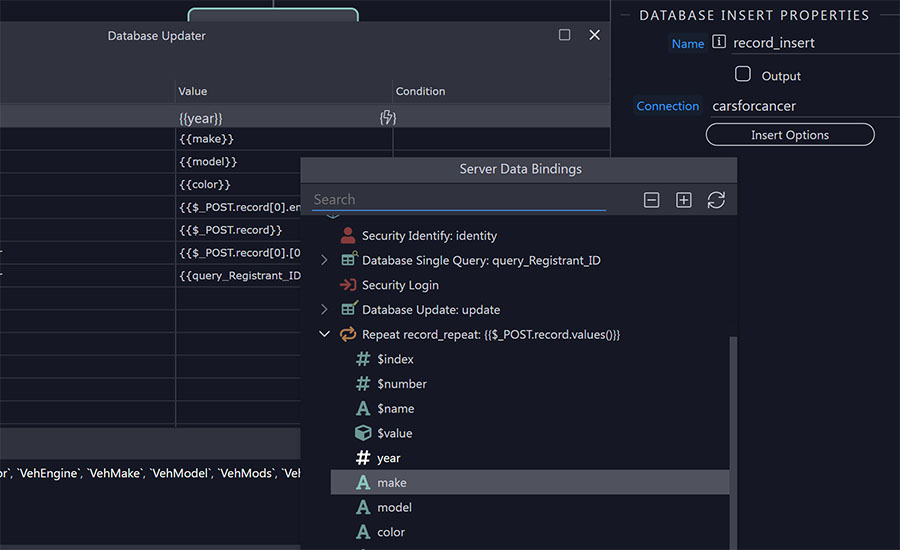Click the Search field in Server Data Bindings

click(459, 199)
